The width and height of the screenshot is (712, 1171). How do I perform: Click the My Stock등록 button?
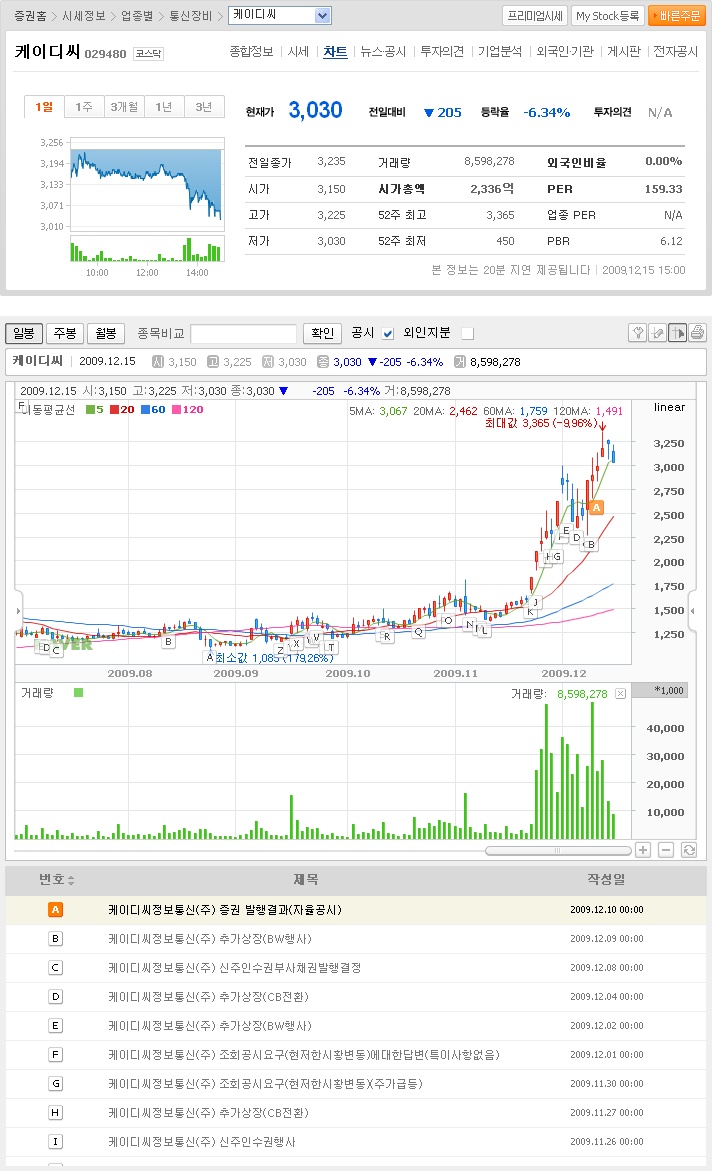(607, 16)
